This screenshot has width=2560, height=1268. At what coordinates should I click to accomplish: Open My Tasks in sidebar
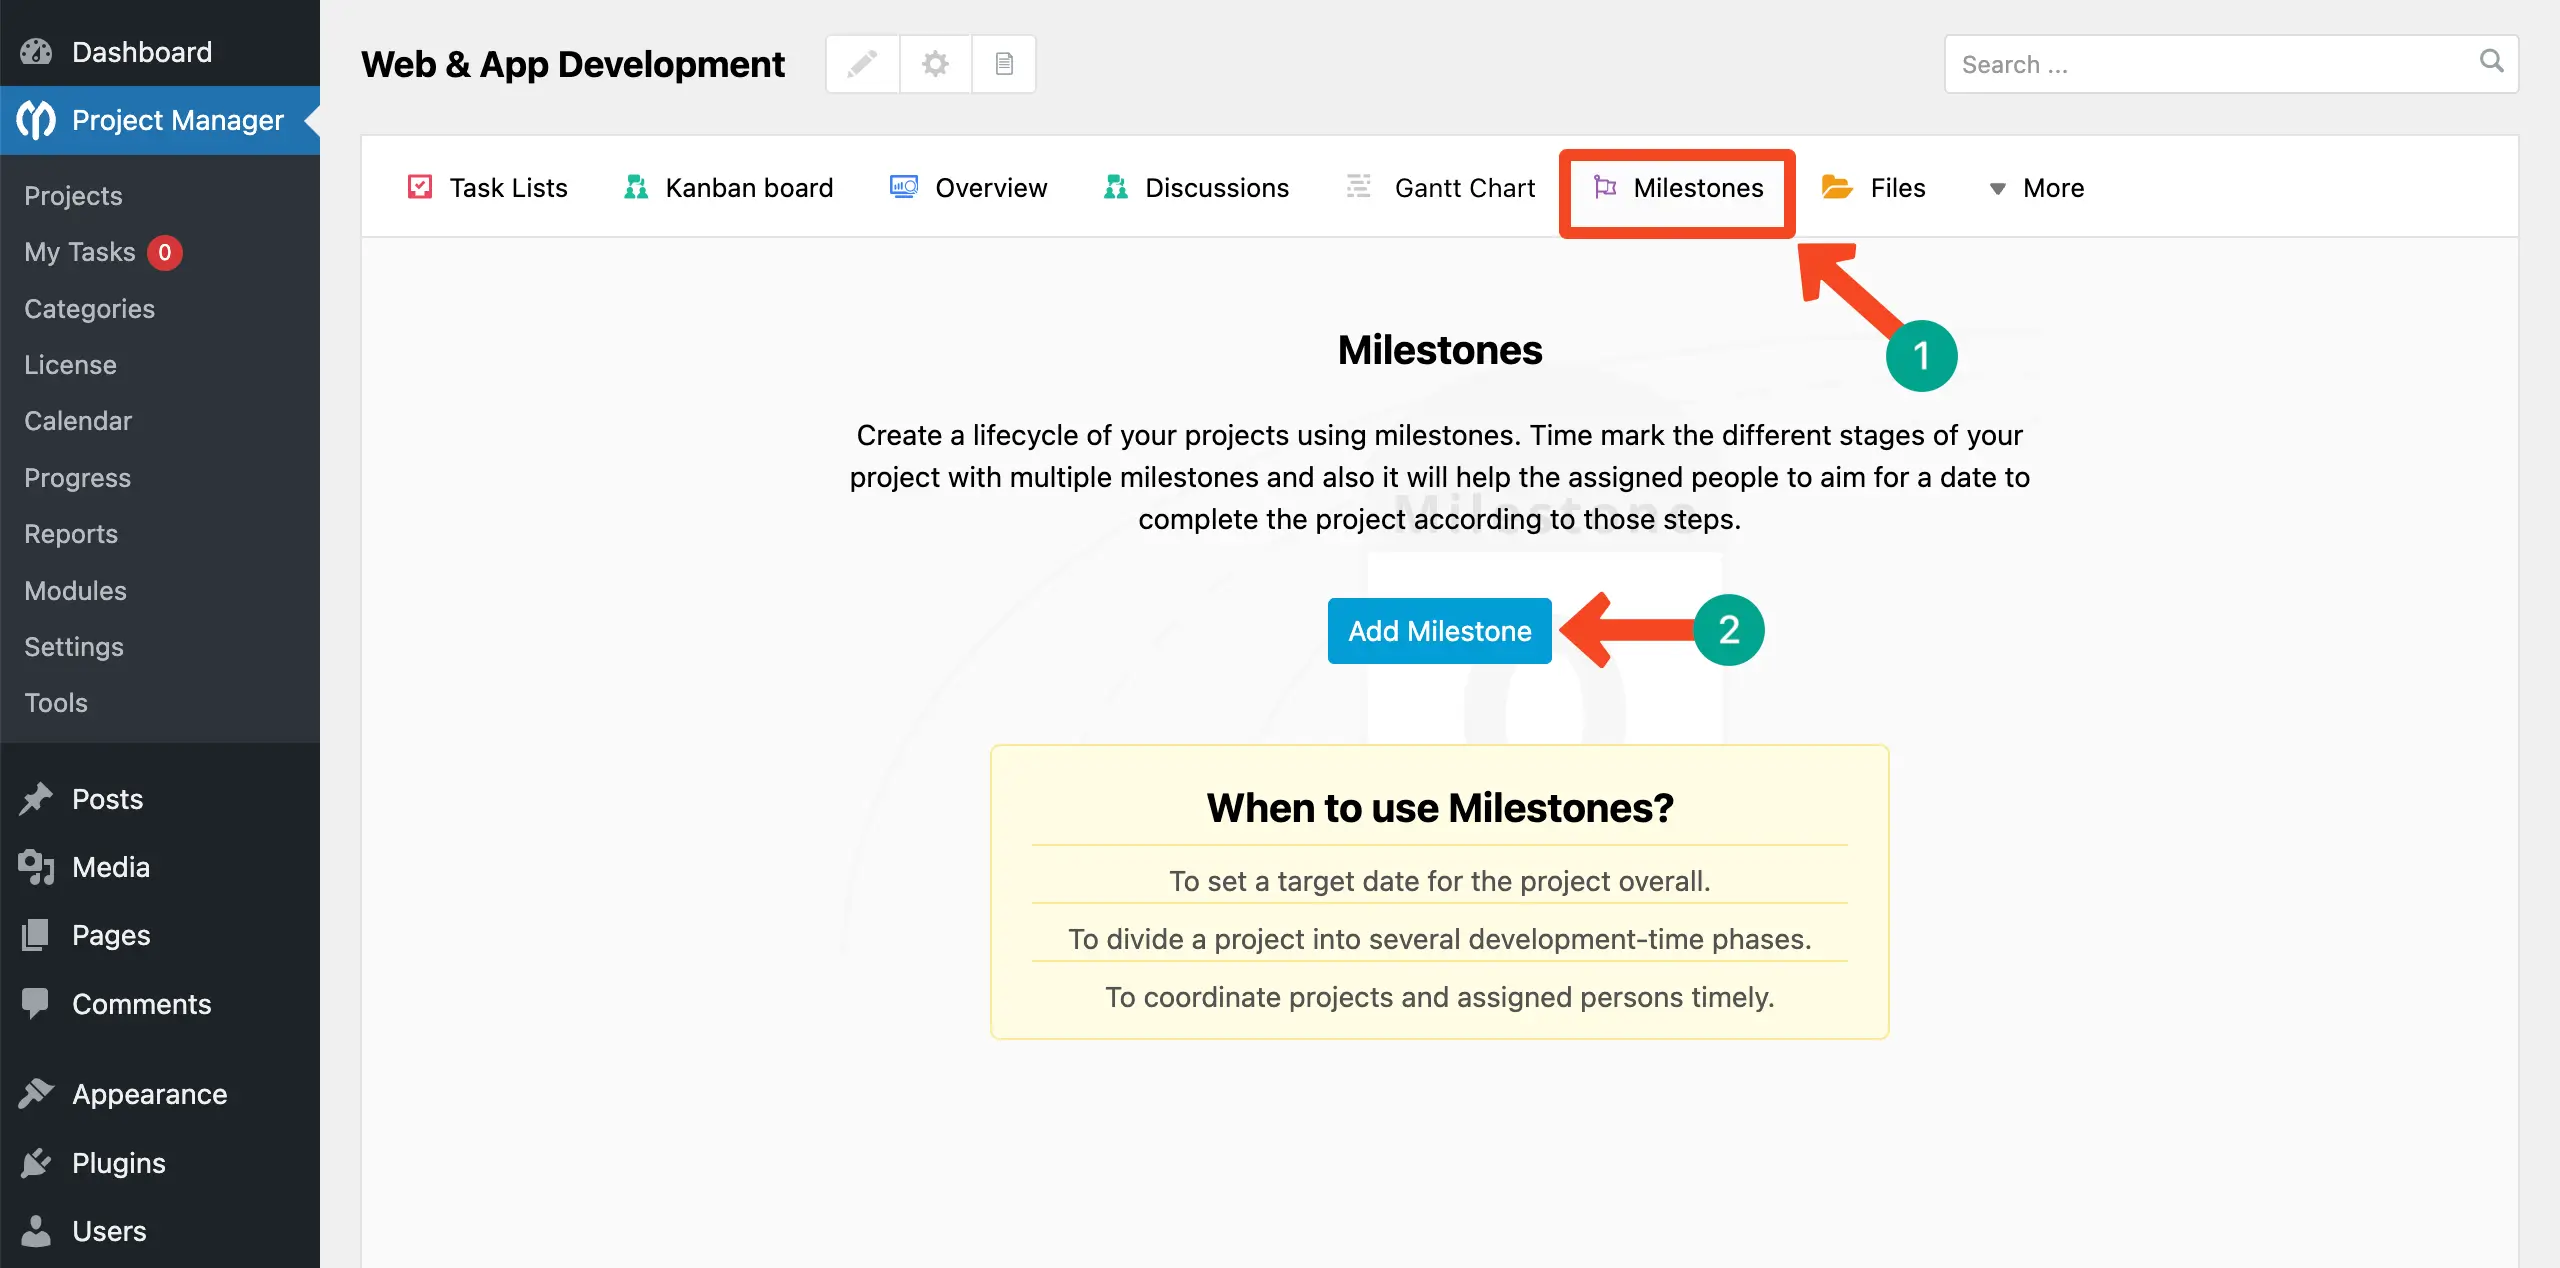pyautogui.click(x=80, y=252)
